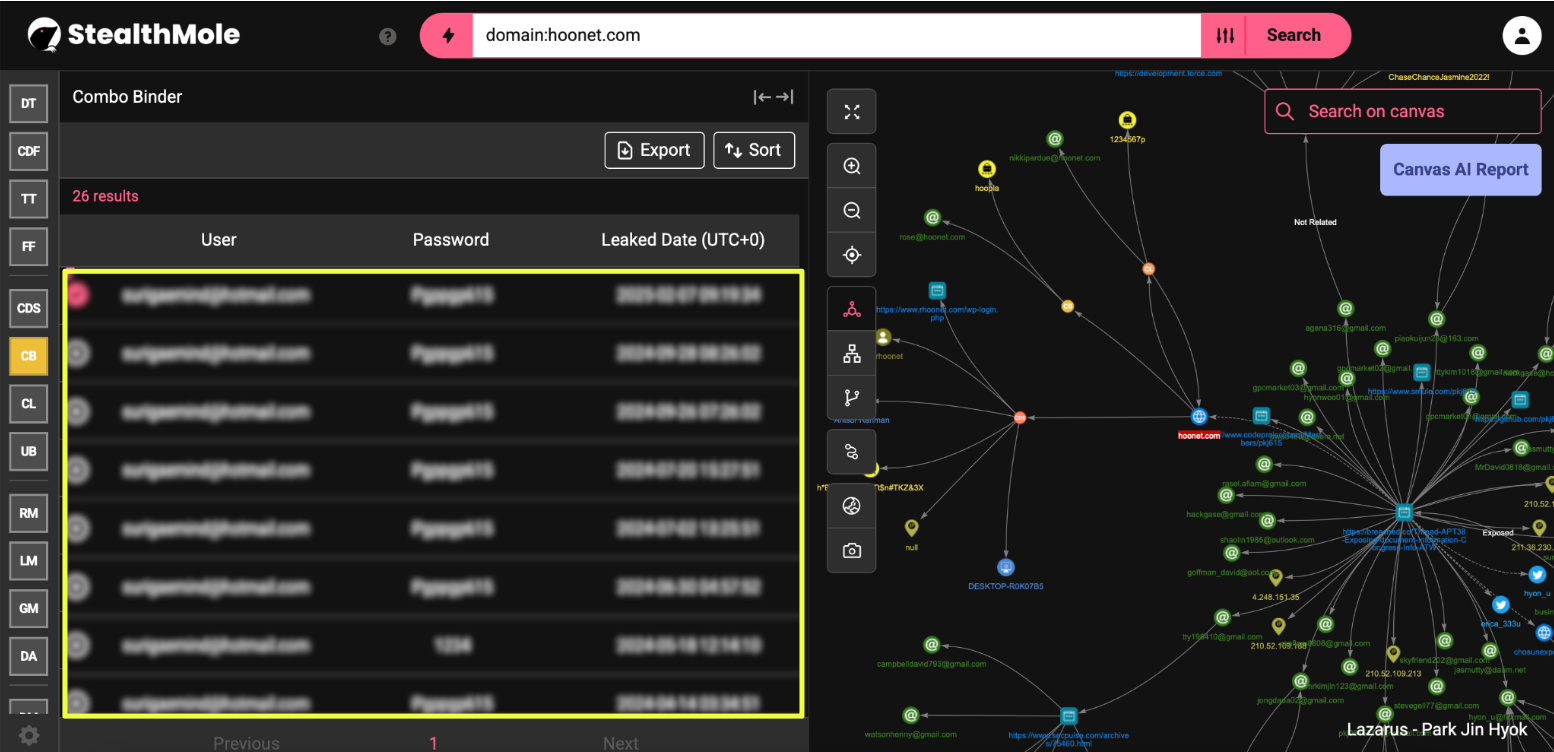Select the row with password 1234
Screen dimensions: 1554x752
78,646
